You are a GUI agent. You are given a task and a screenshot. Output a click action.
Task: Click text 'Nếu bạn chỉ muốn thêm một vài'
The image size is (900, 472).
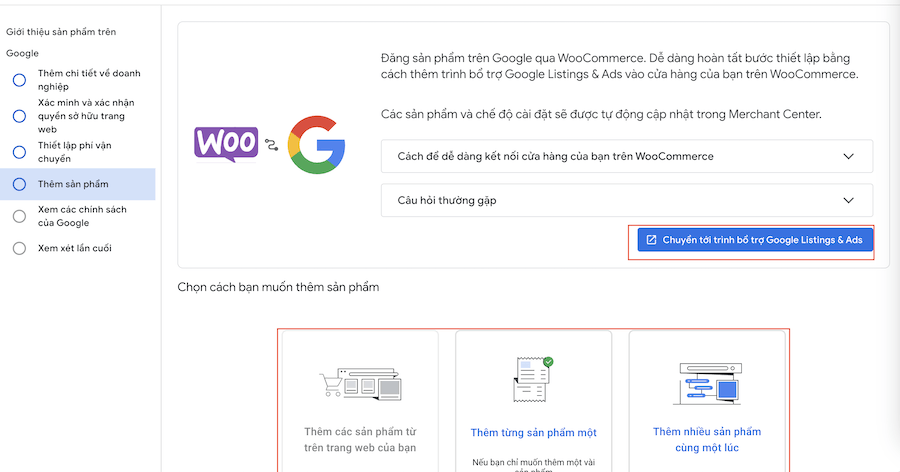pos(533,462)
